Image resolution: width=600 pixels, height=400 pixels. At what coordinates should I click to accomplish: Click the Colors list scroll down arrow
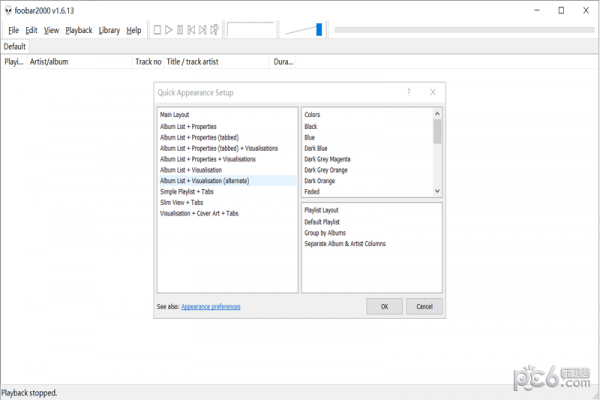tap(437, 191)
